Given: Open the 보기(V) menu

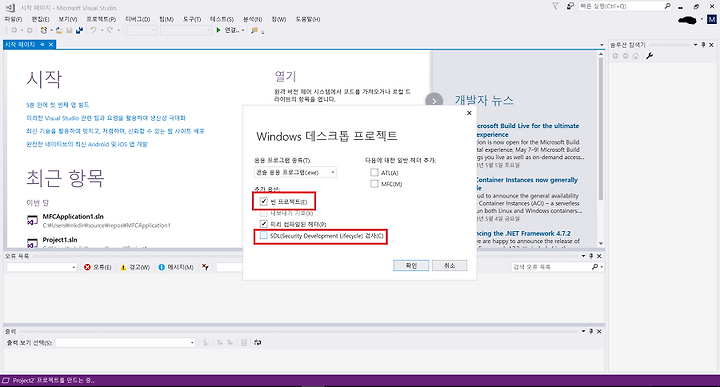Looking at the screenshot, I should click(x=68, y=19).
